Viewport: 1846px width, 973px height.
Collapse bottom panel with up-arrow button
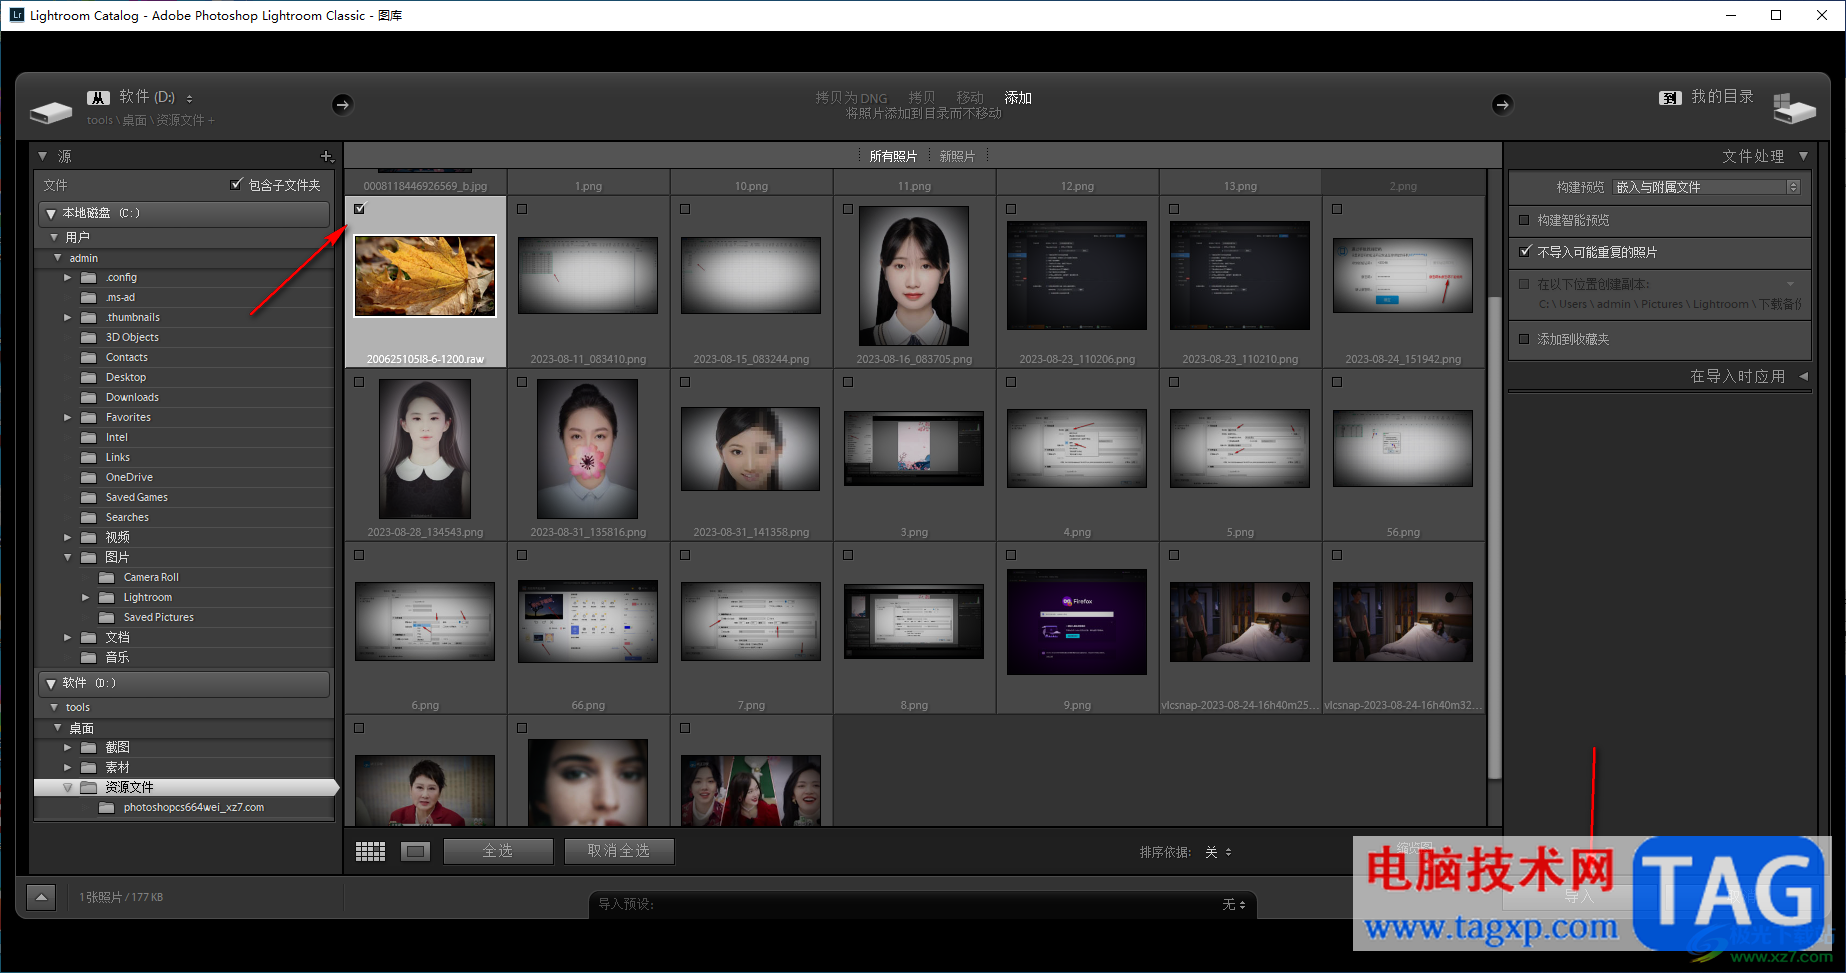click(41, 897)
